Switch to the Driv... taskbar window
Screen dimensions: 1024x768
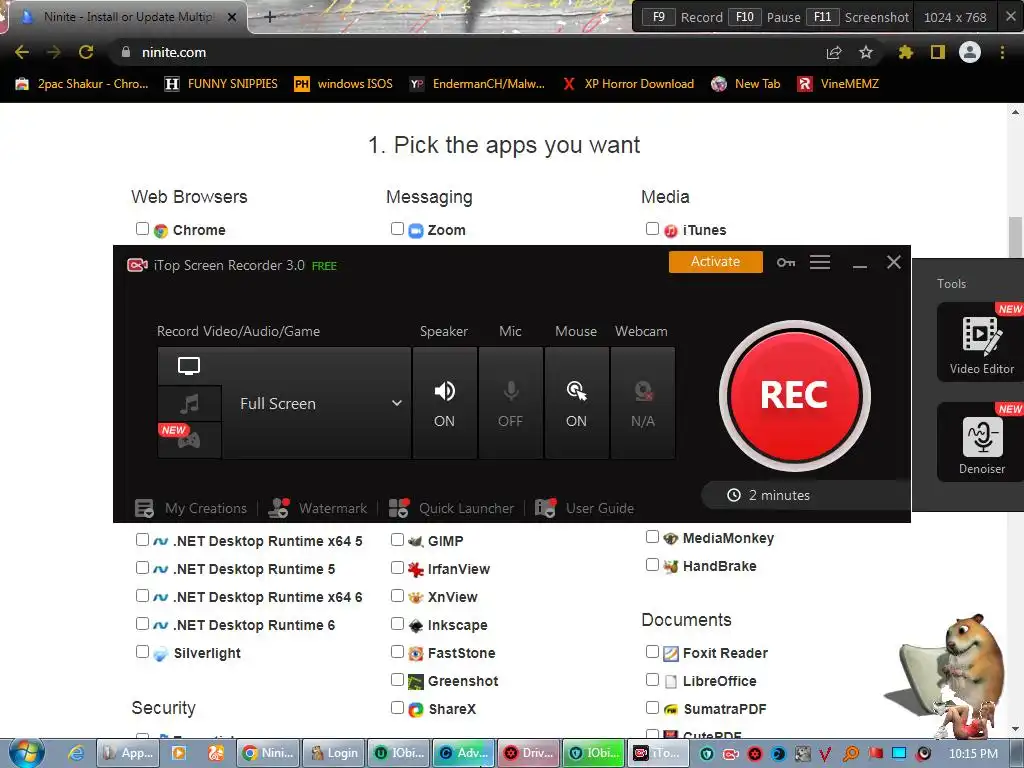(x=529, y=753)
